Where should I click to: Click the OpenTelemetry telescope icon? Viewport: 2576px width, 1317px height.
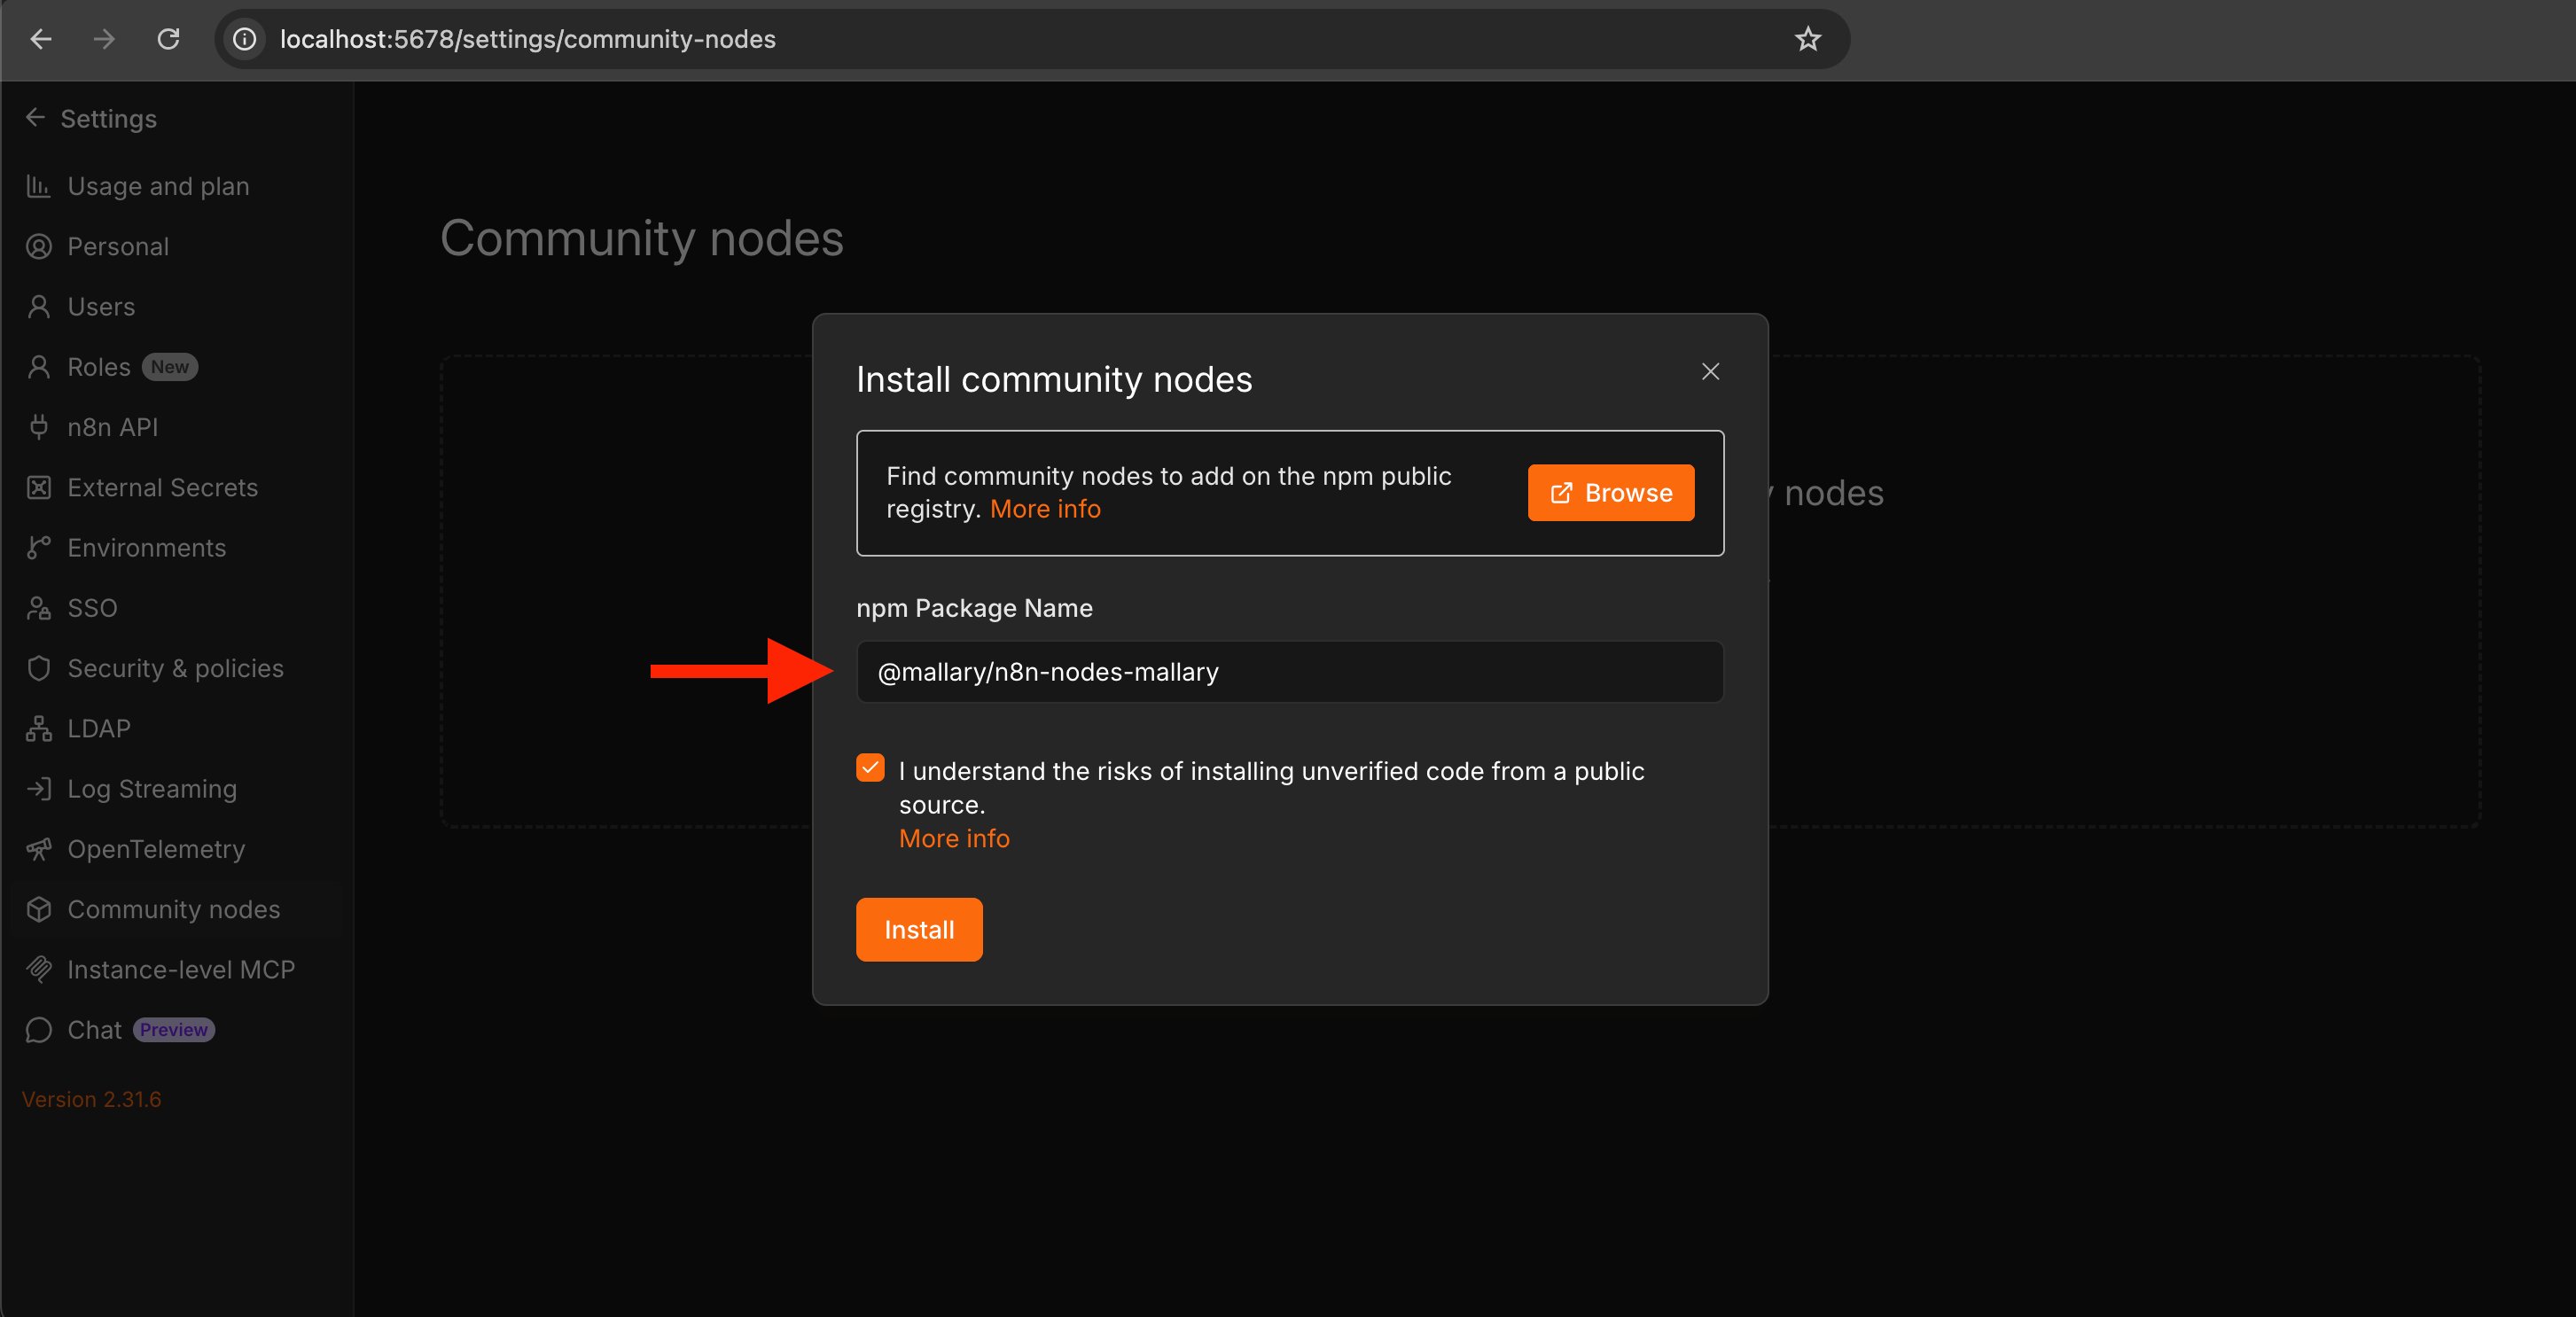tap(39, 849)
